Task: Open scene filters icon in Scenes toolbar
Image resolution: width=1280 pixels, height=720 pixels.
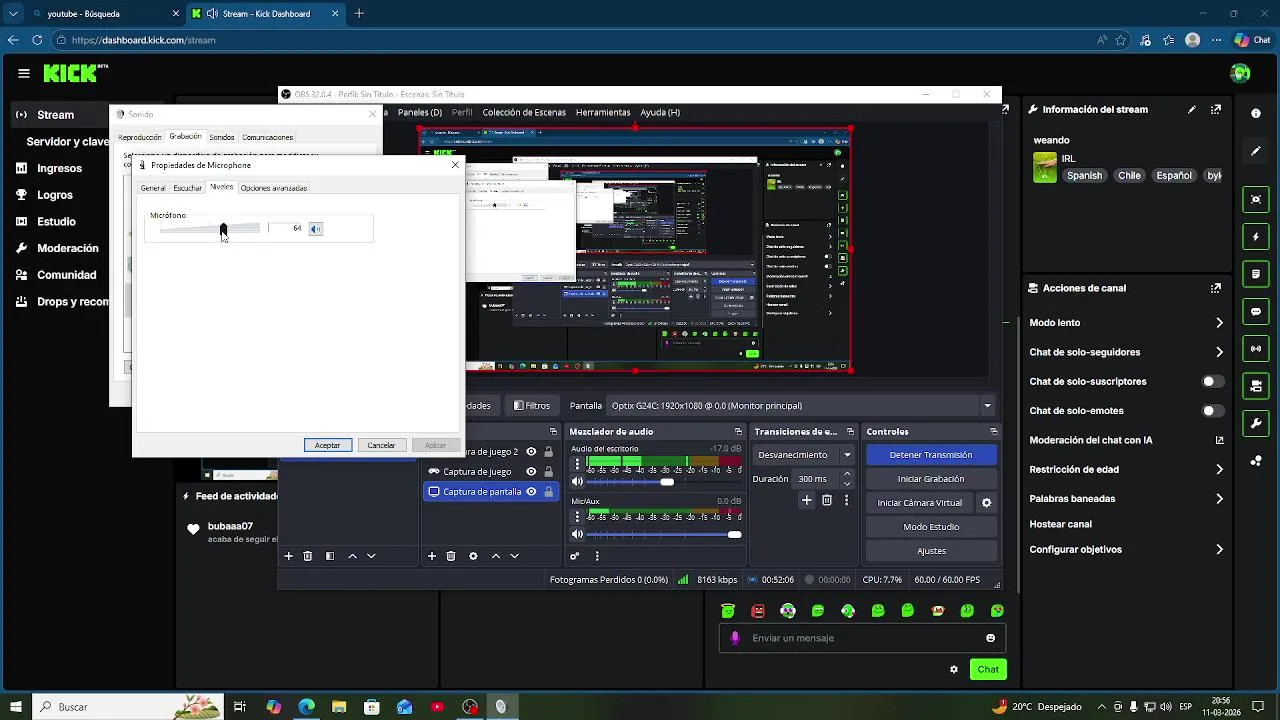Action: [330, 556]
